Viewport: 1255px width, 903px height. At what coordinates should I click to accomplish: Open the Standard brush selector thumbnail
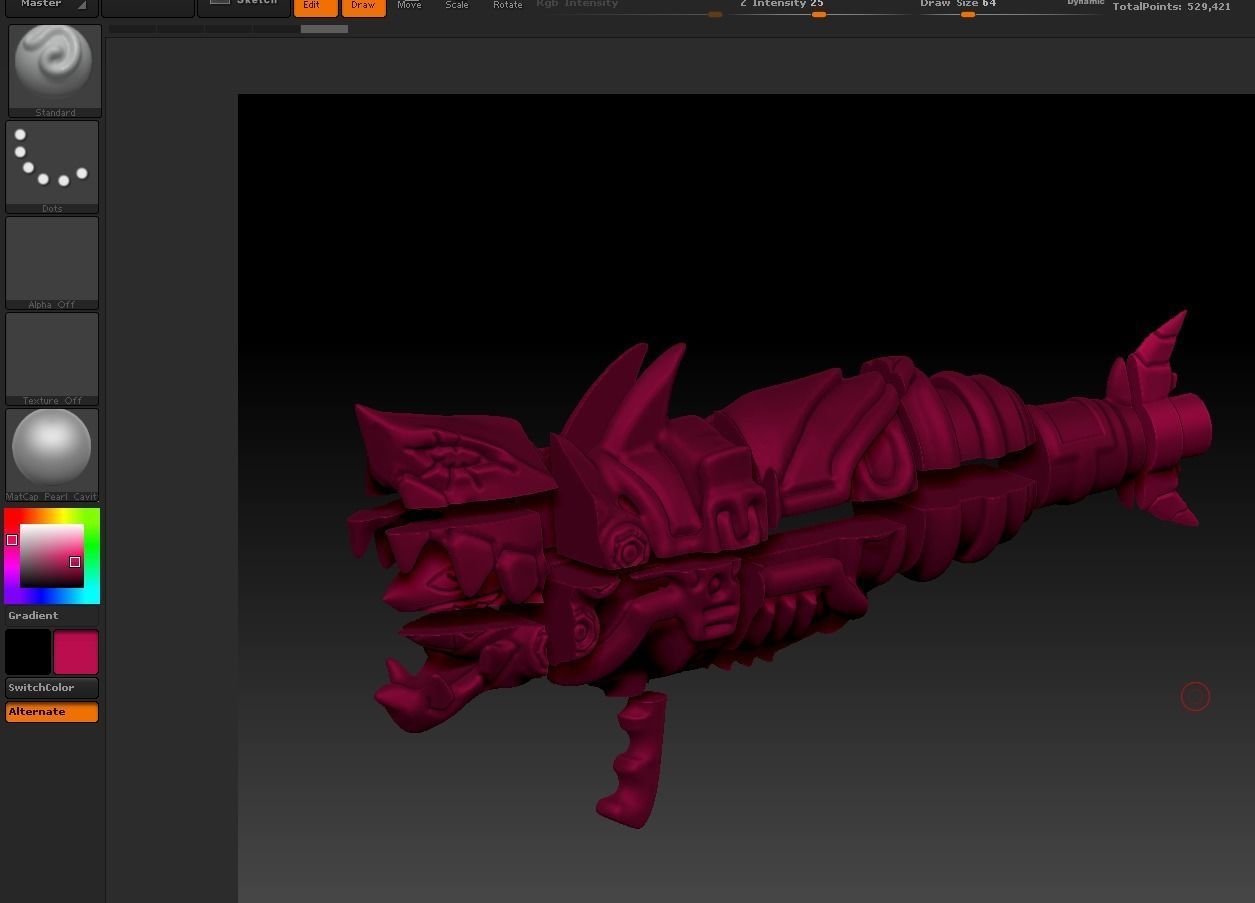click(x=54, y=70)
